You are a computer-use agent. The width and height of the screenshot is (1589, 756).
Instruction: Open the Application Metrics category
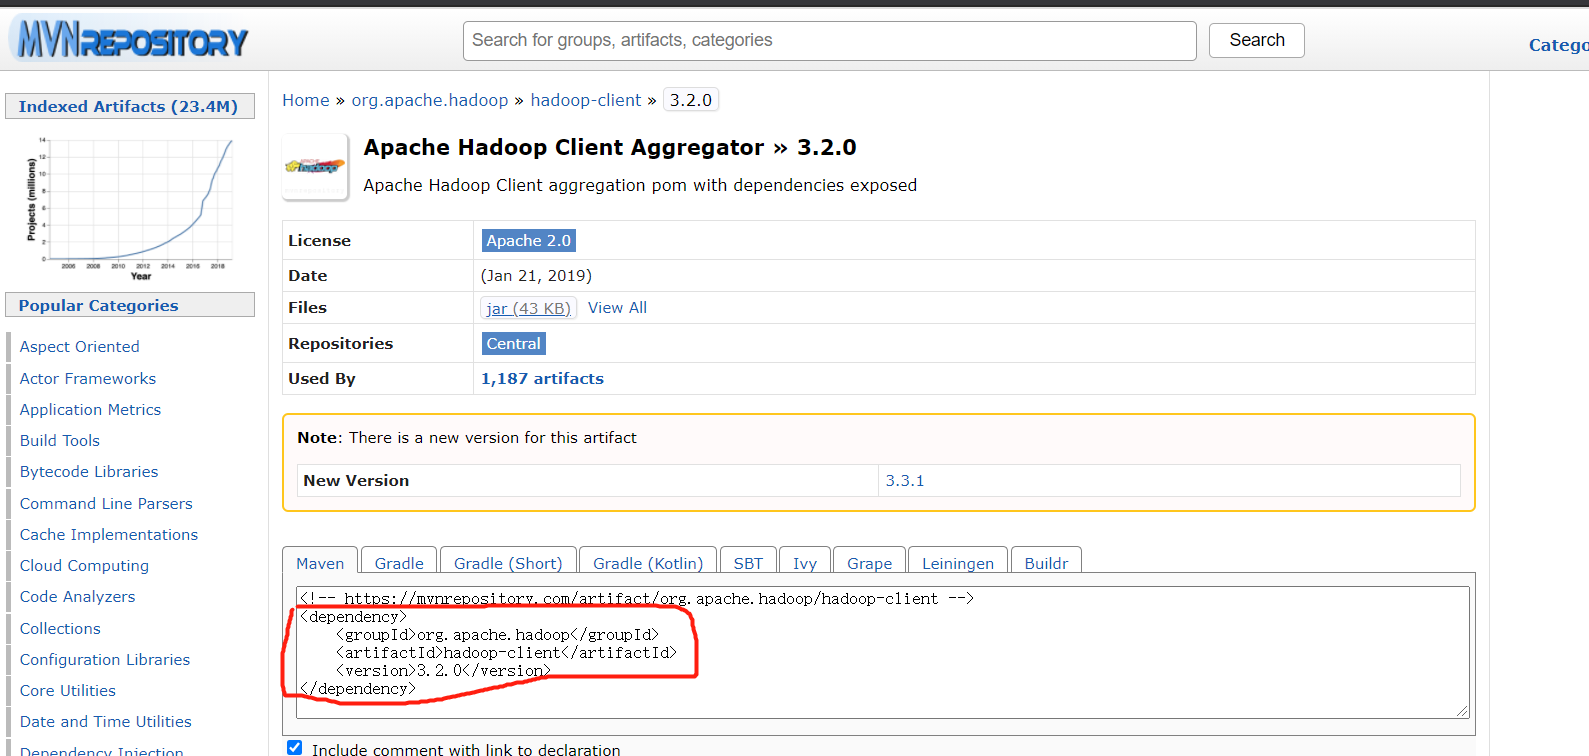tap(90, 410)
